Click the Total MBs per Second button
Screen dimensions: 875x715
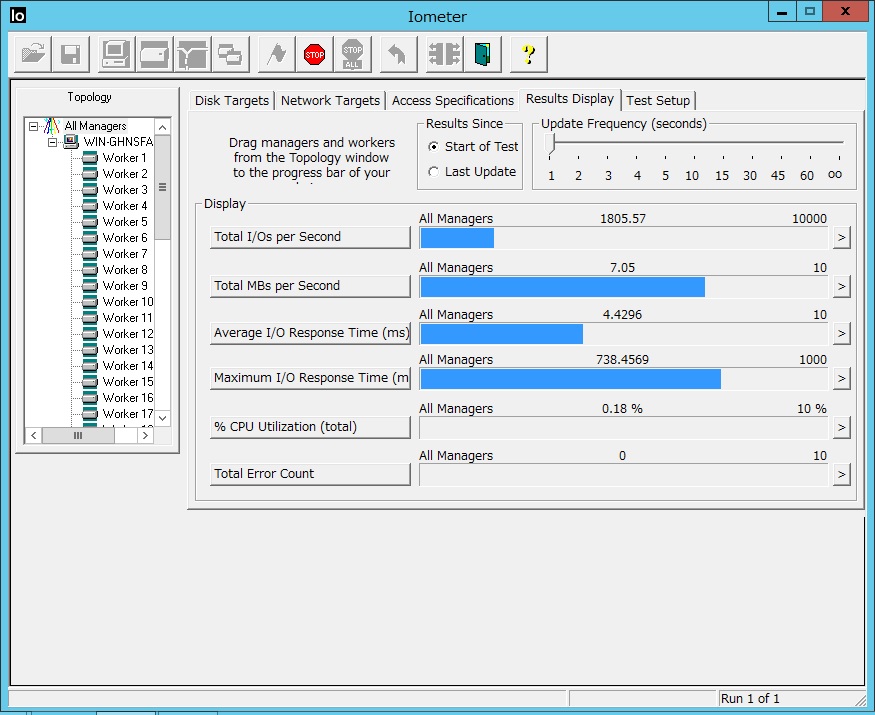point(310,286)
